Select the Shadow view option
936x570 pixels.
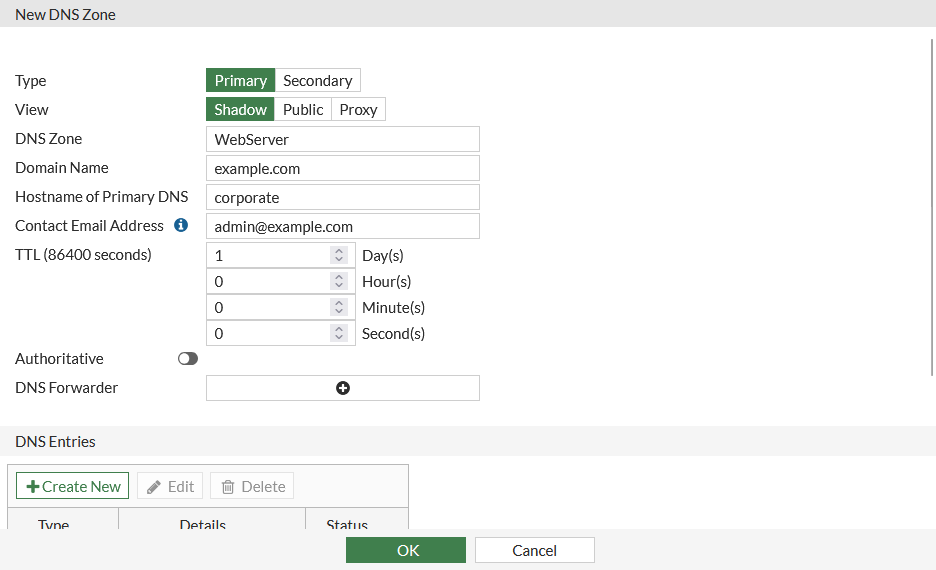pyautogui.click(x=241, y=110)
